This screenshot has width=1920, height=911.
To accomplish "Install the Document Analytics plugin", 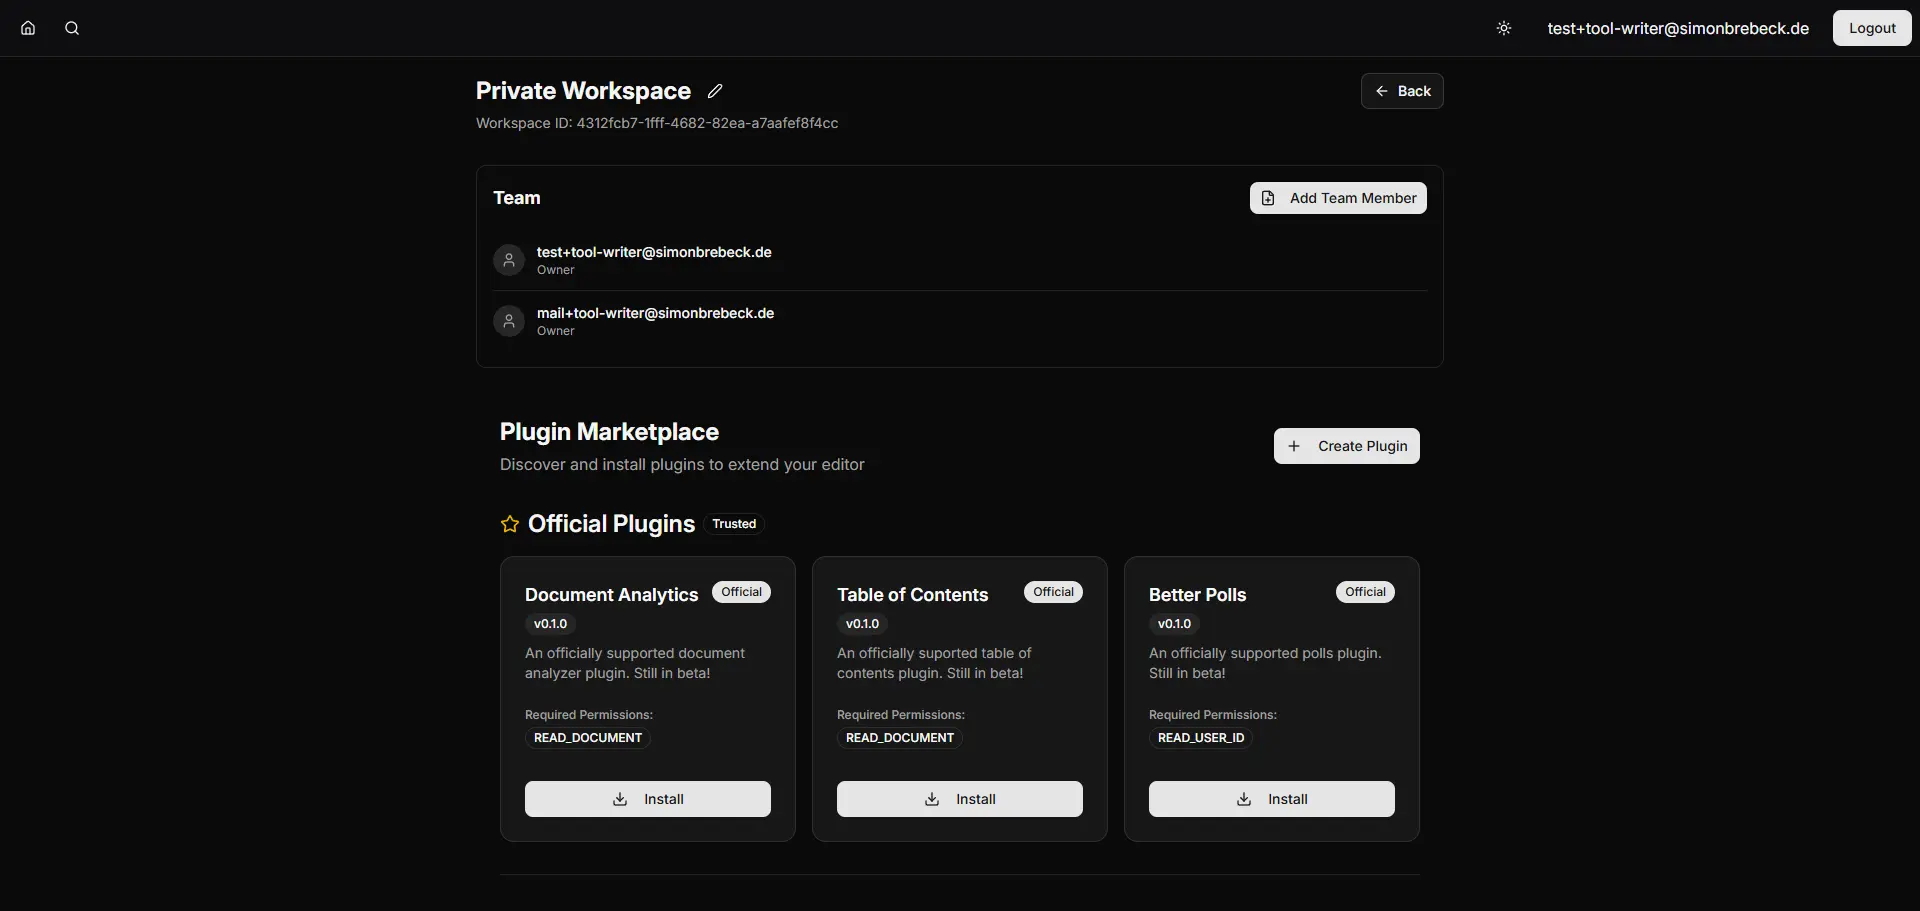I will [x=647, y=799].
